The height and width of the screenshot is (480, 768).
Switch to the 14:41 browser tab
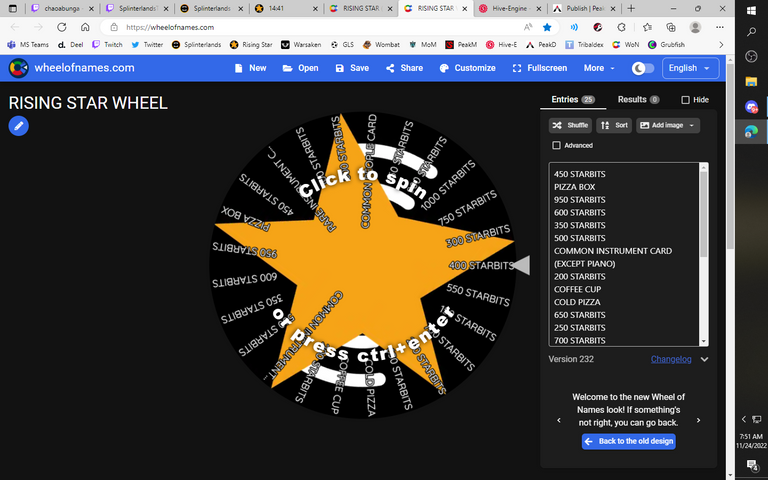click(x=286, y=8)
